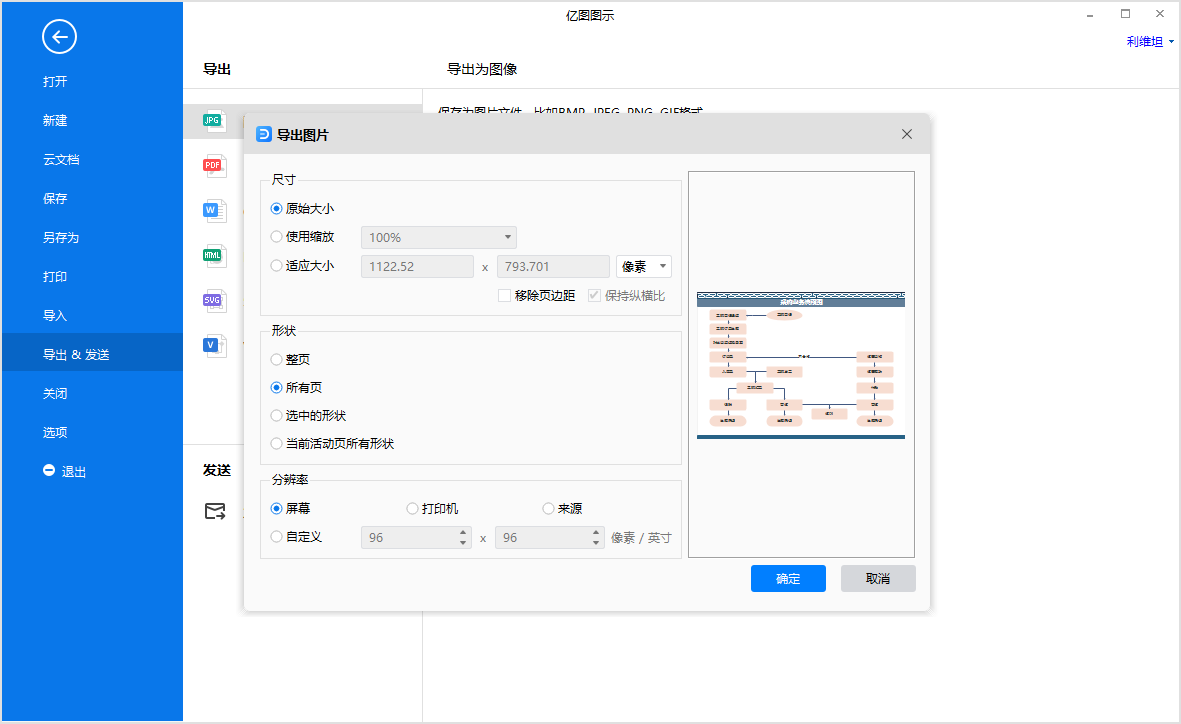This screenshot has width=1181, height=724.
Task: Select the JPG export format icon
Action: (214, 121)
